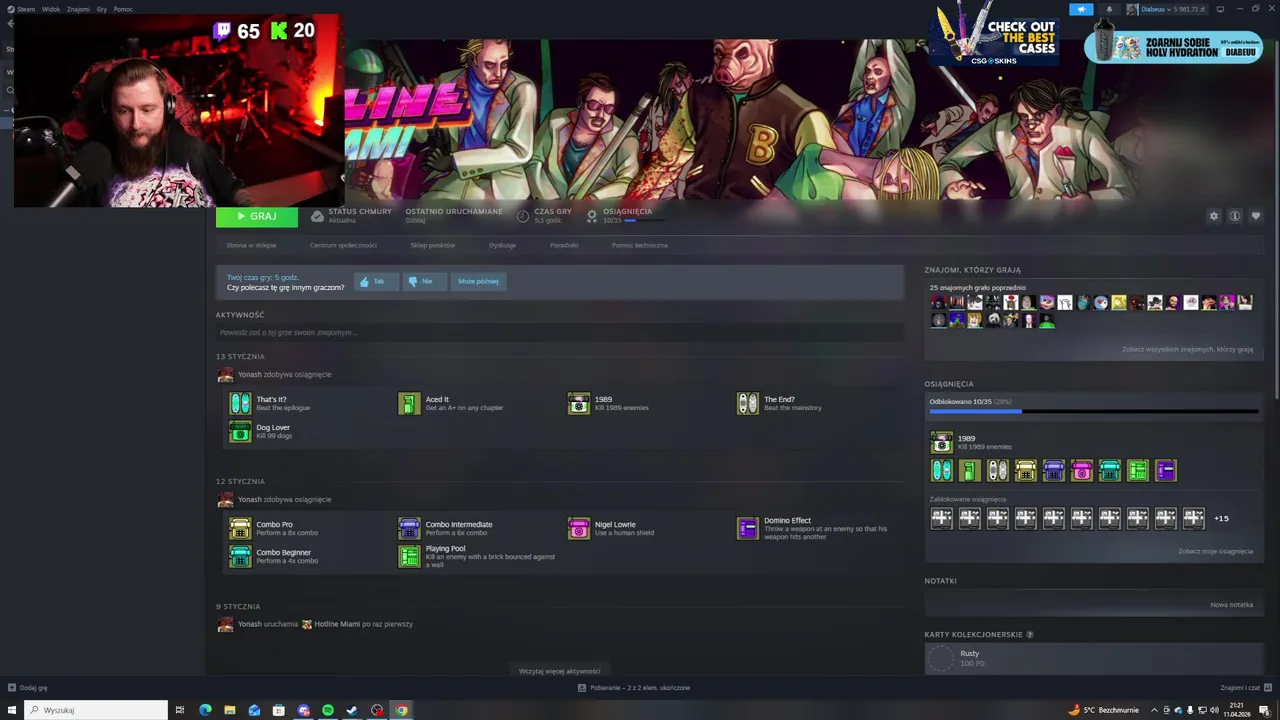Open Steam from the taskbar

pyautogui.click(x=352, y=710)
